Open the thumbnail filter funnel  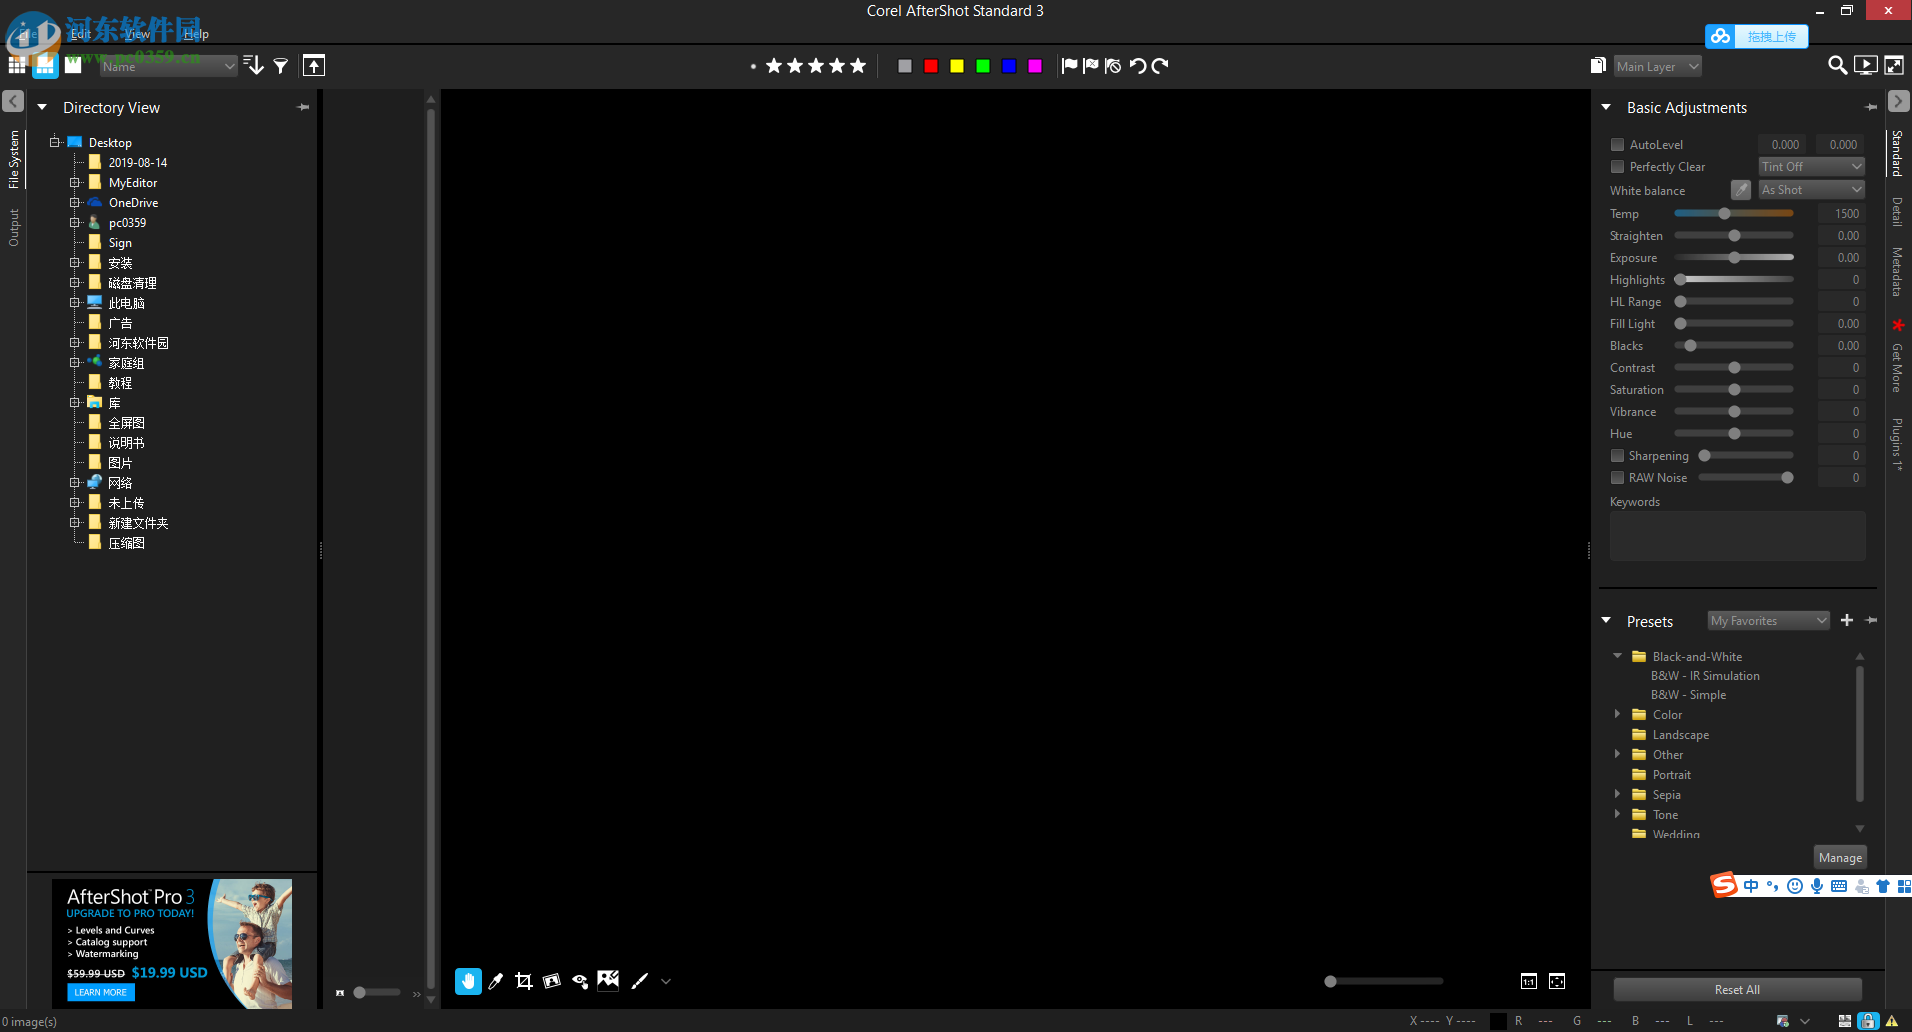pyautogui.click(x=281, y=66)
